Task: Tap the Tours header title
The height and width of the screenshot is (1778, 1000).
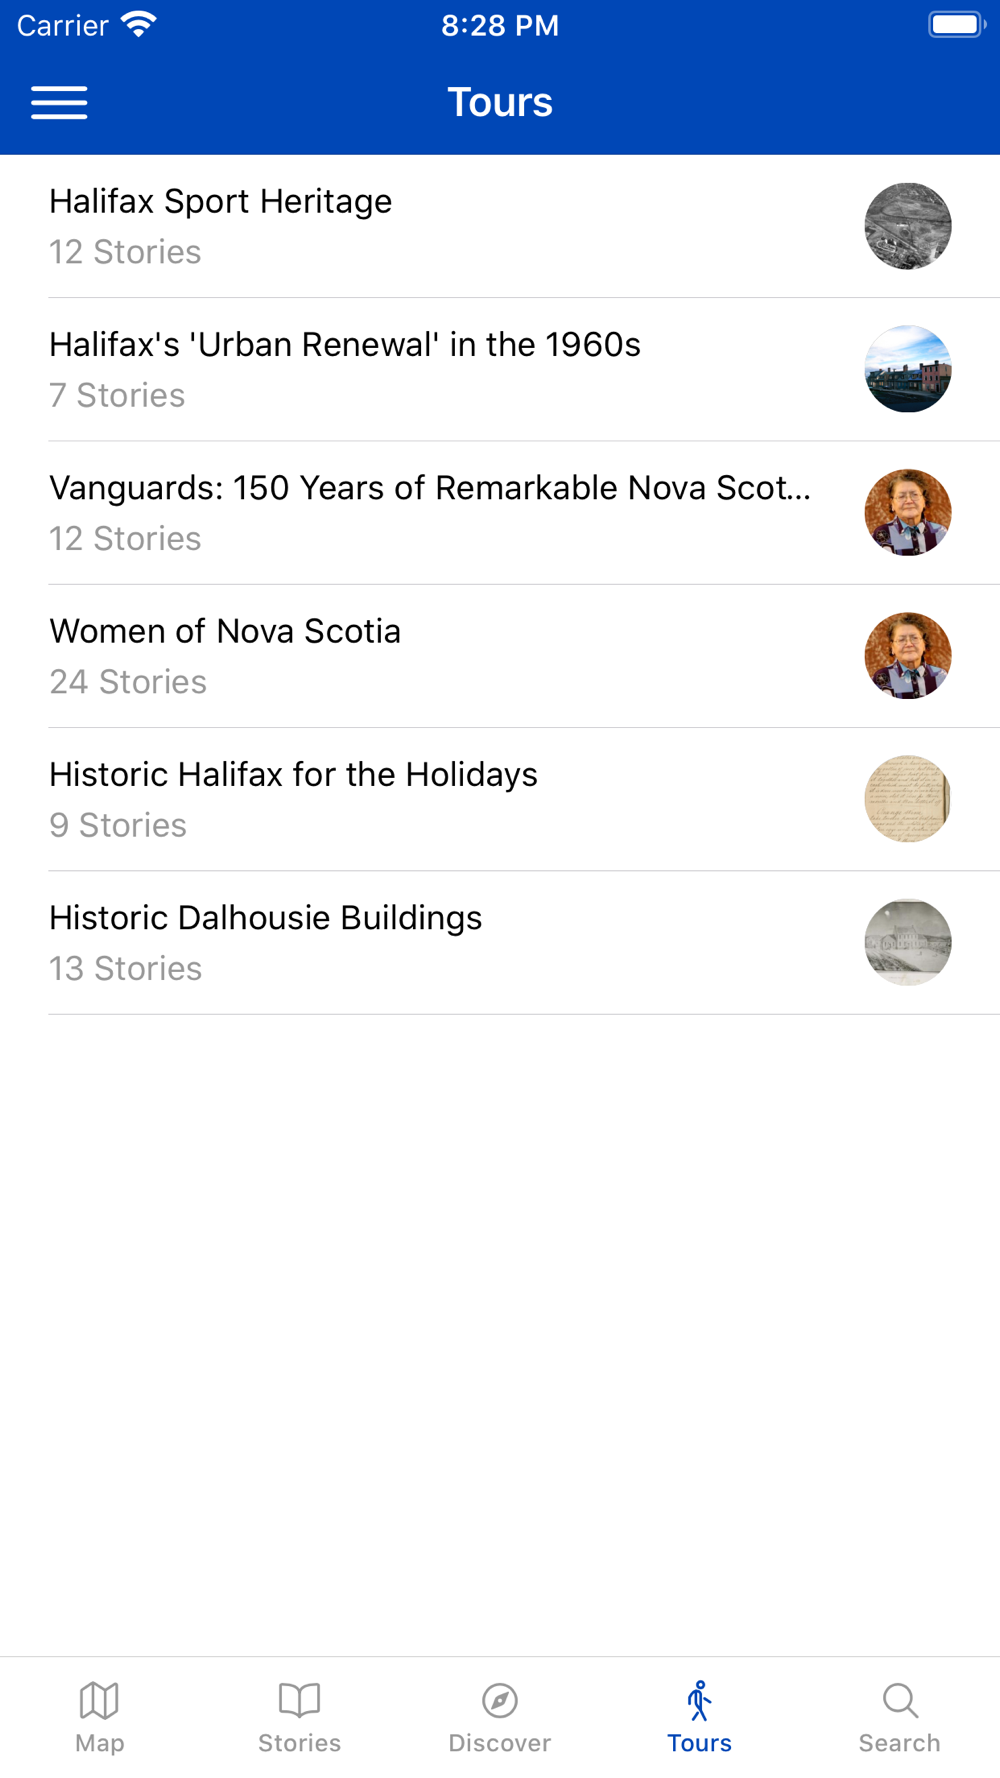Action: [500, 102]
